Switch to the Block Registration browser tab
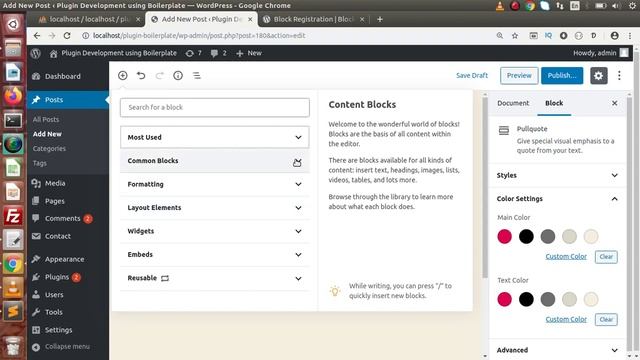This screenshot has height=360, width=640. click(x=313, y=19)
